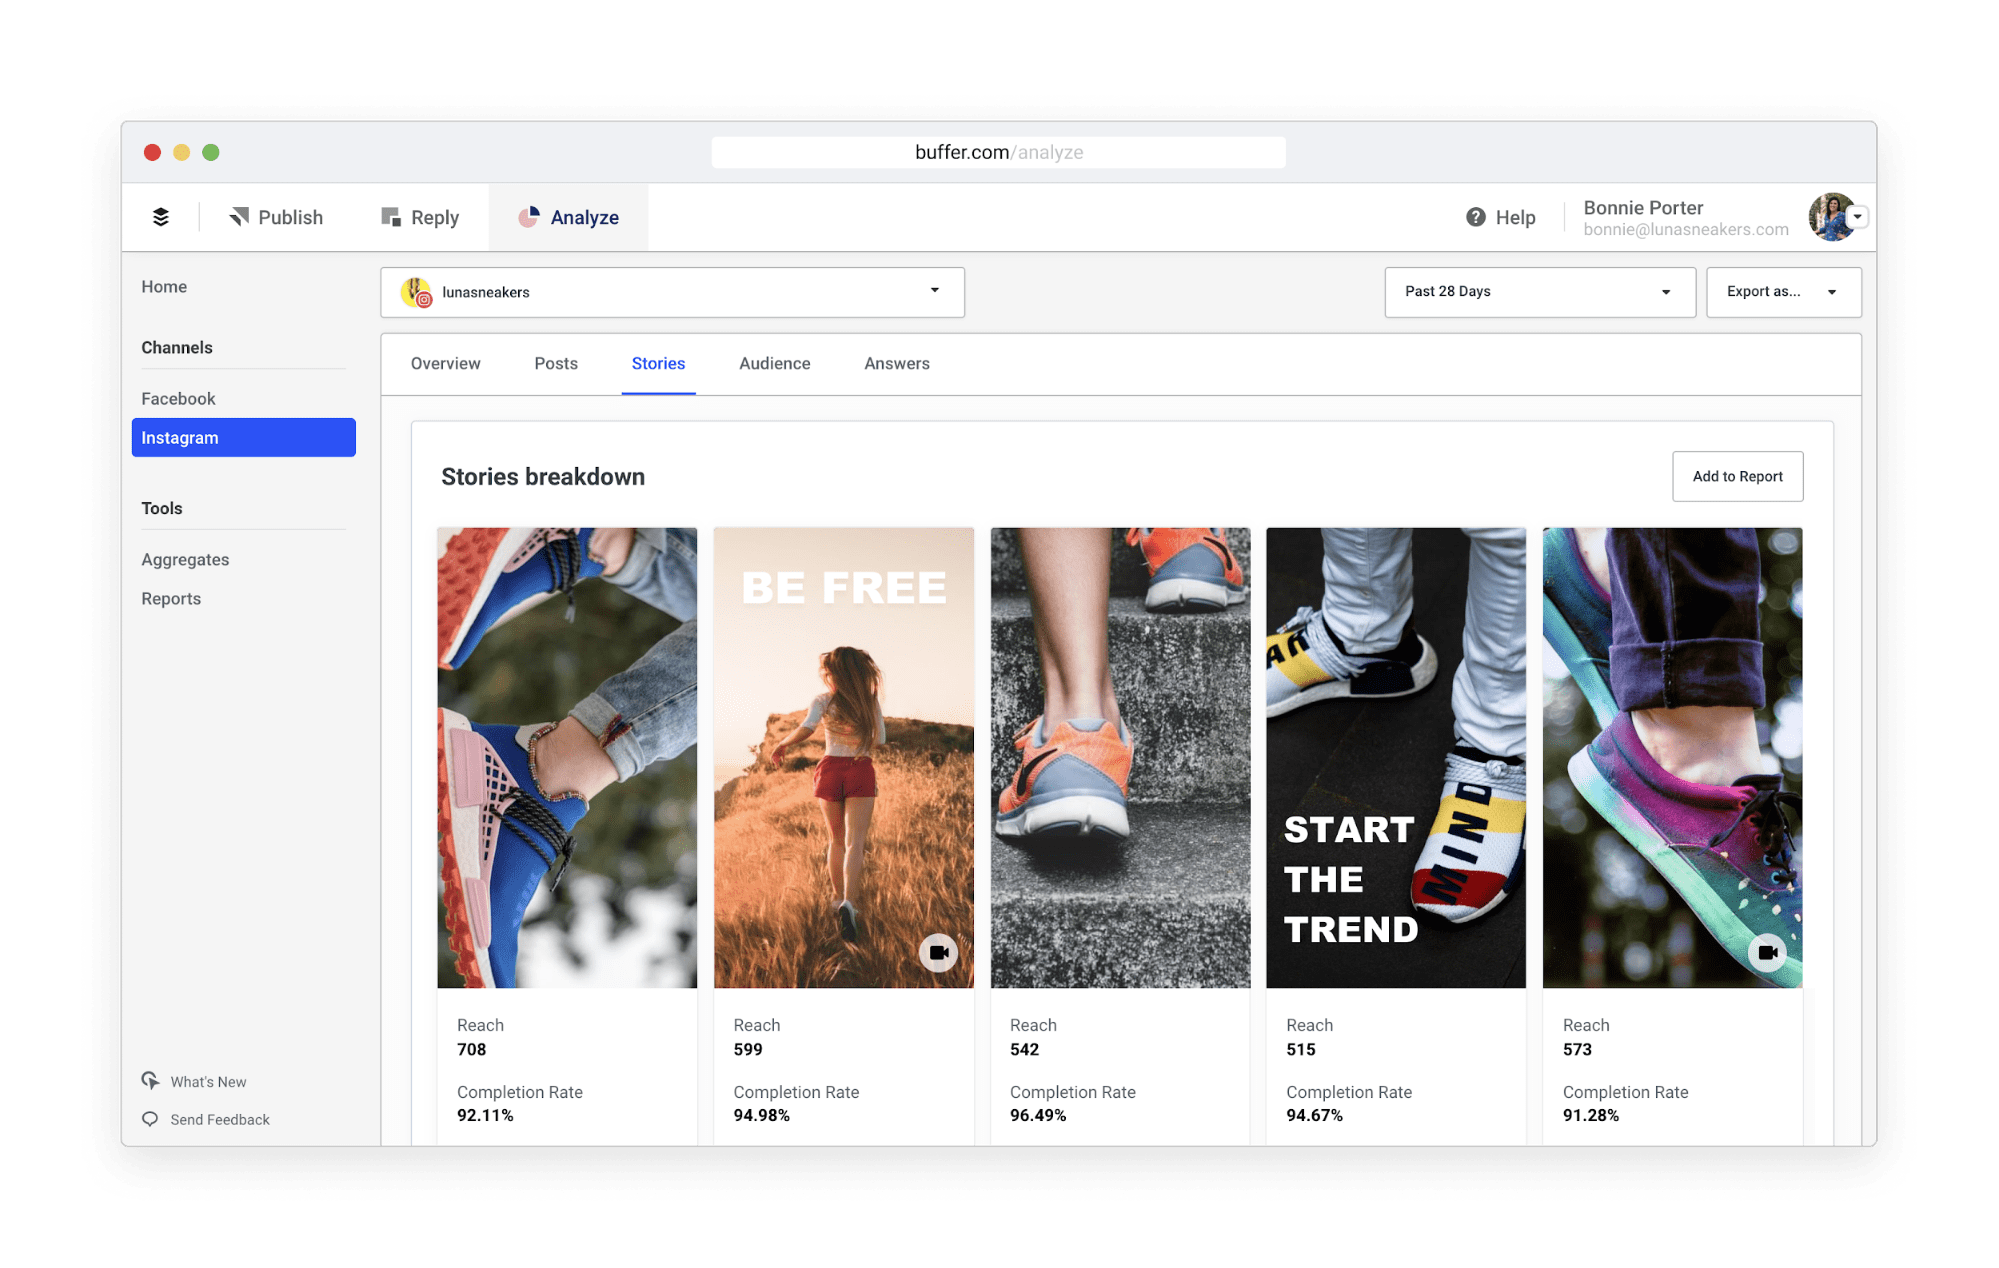
Task: Click the Analyze pie chart icon
Action: (x=529, y=217)
